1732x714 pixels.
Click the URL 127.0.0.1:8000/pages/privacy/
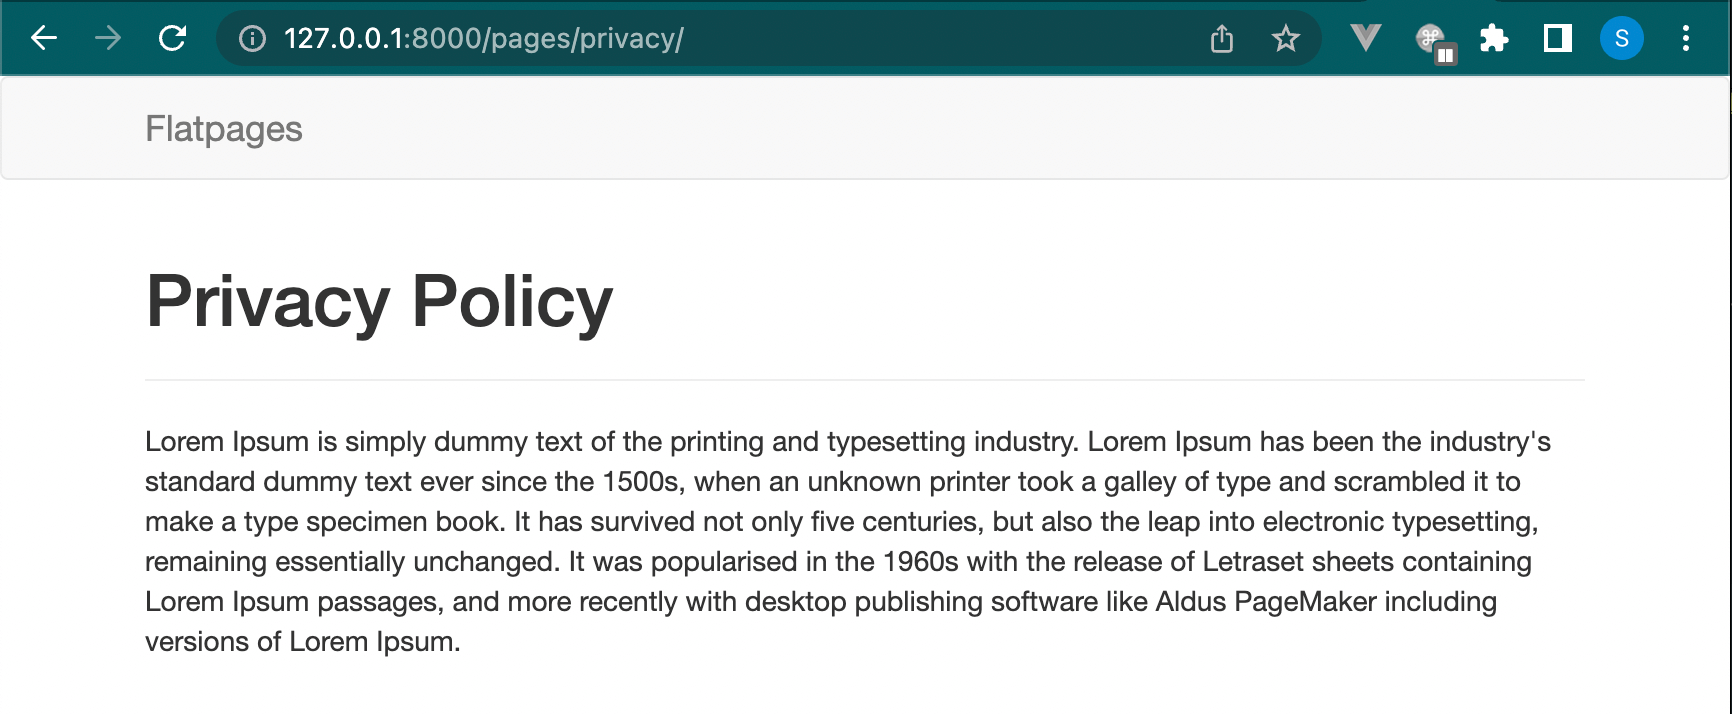coord(483,38)
